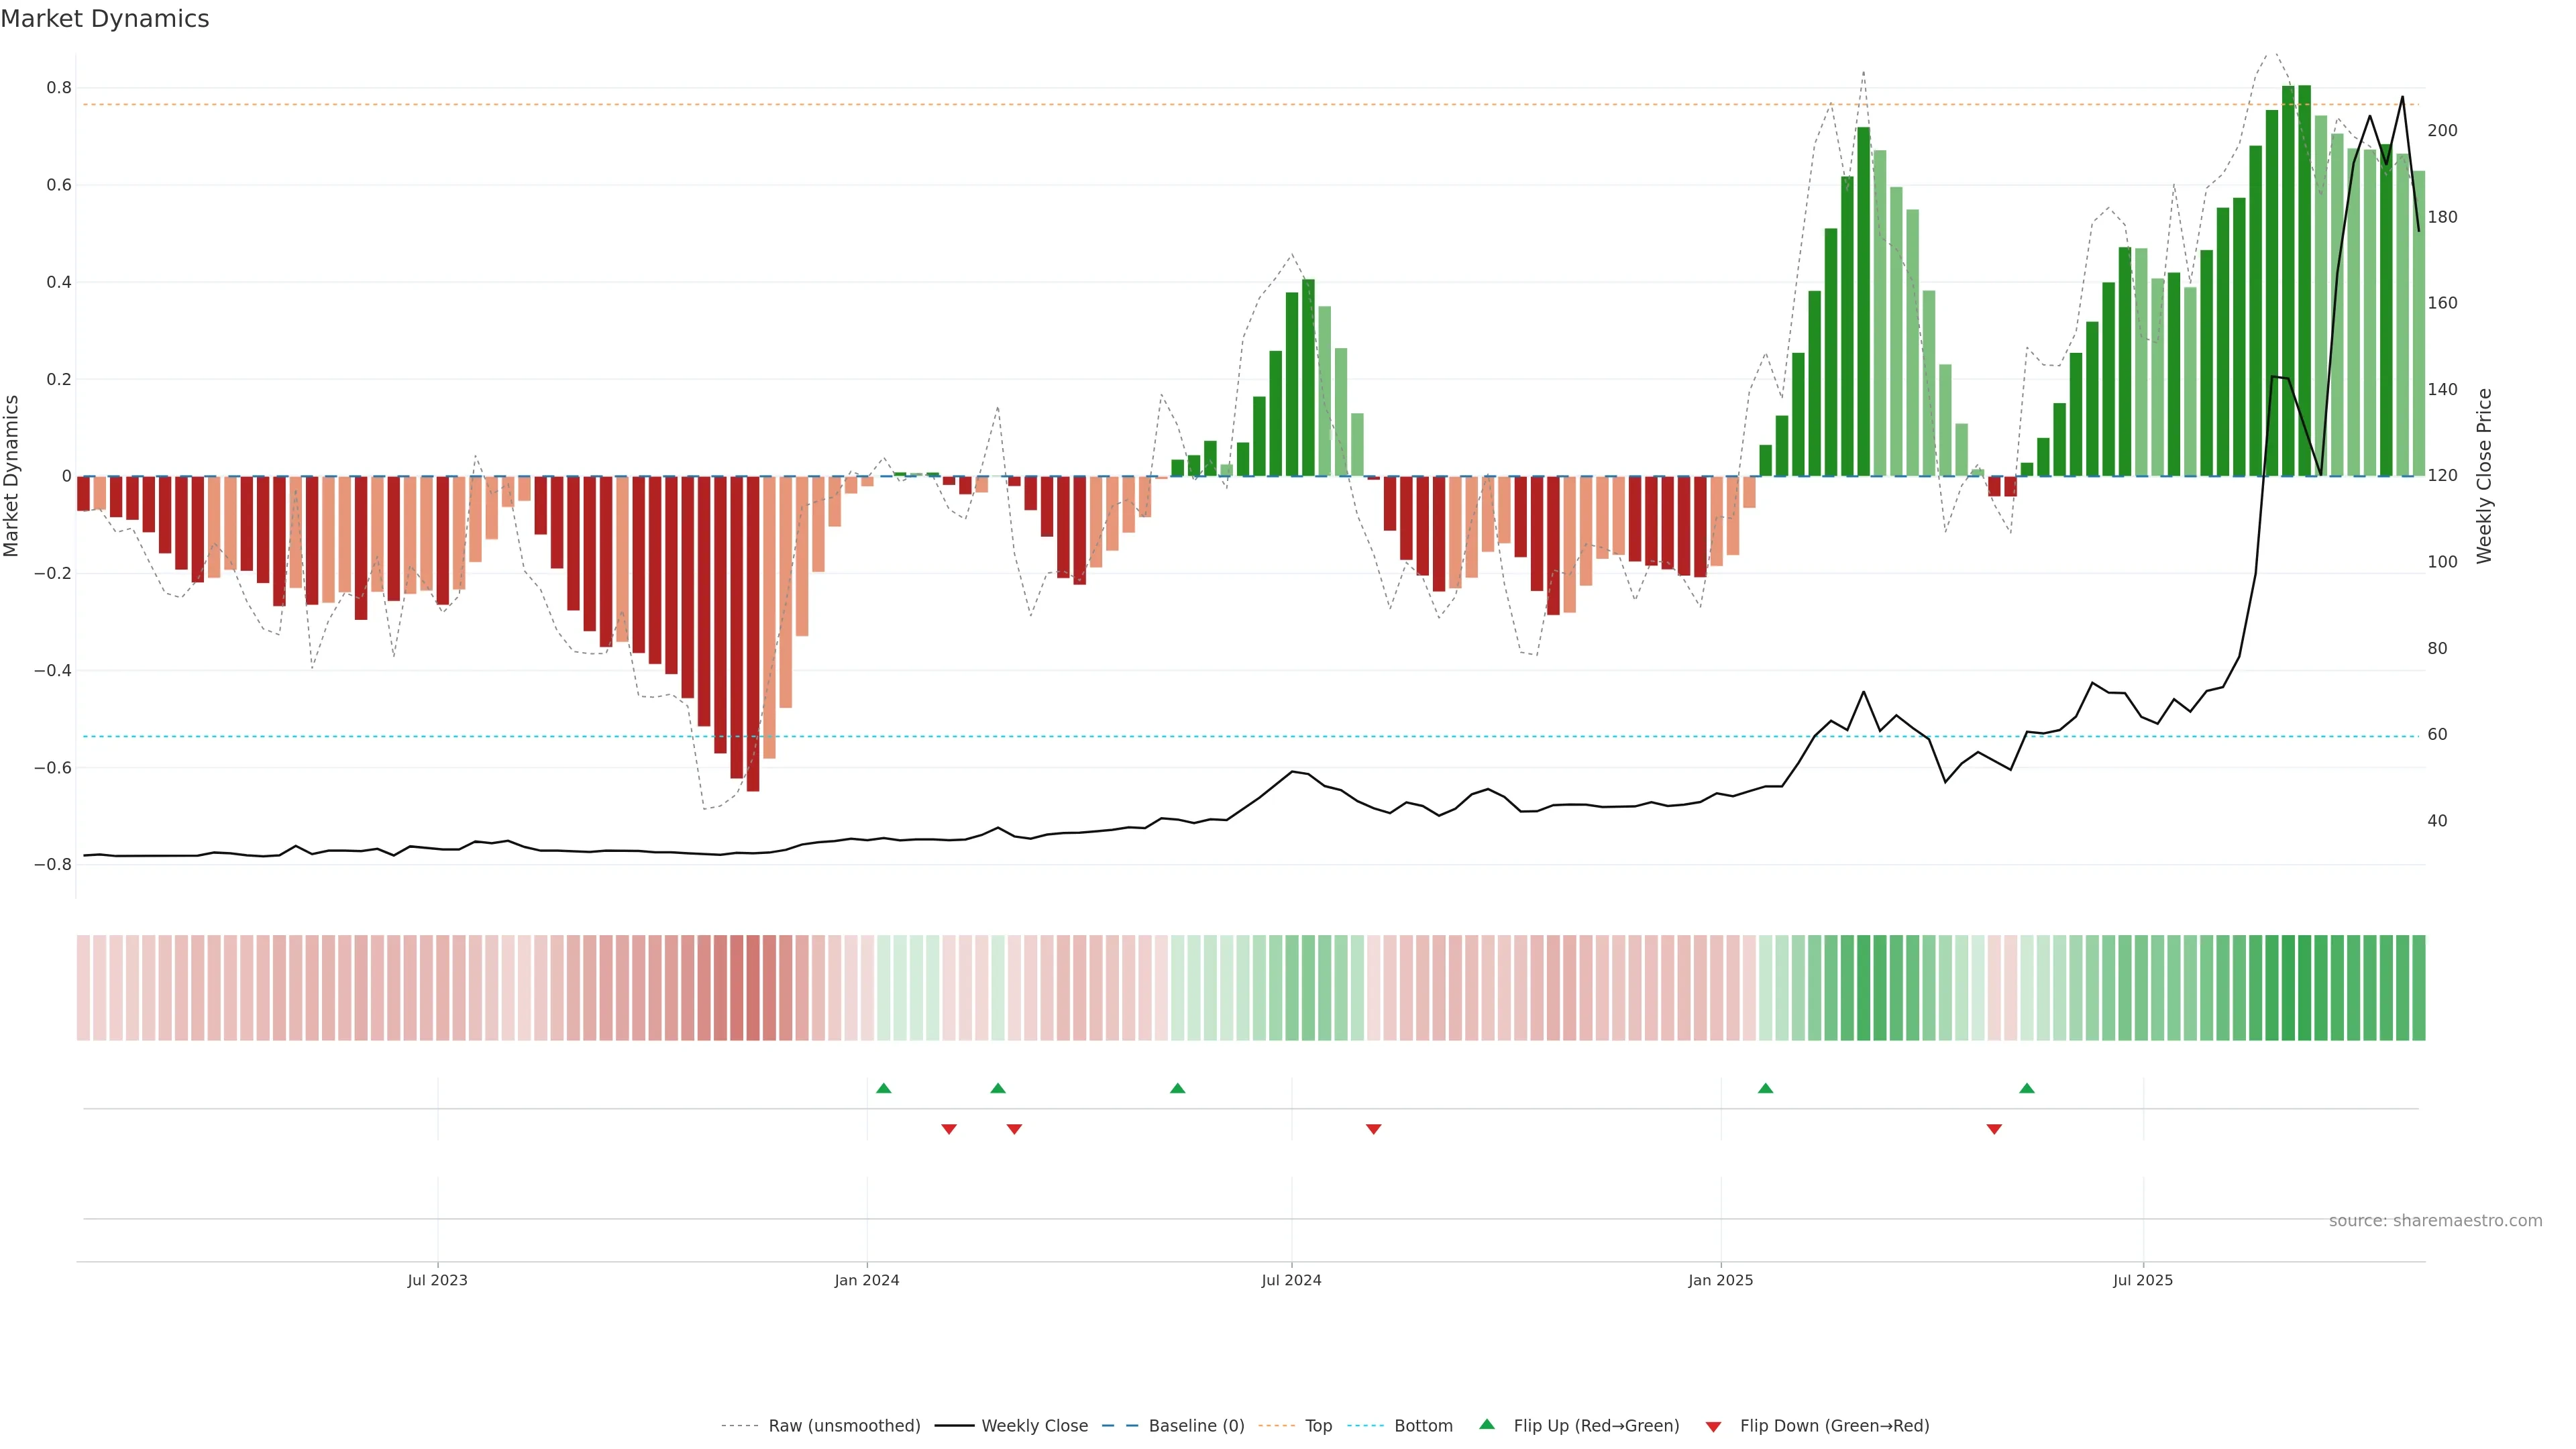Click the rightmost green flip-up triangle marker
The image size is (2576, 1449).
(2026, 1088)
